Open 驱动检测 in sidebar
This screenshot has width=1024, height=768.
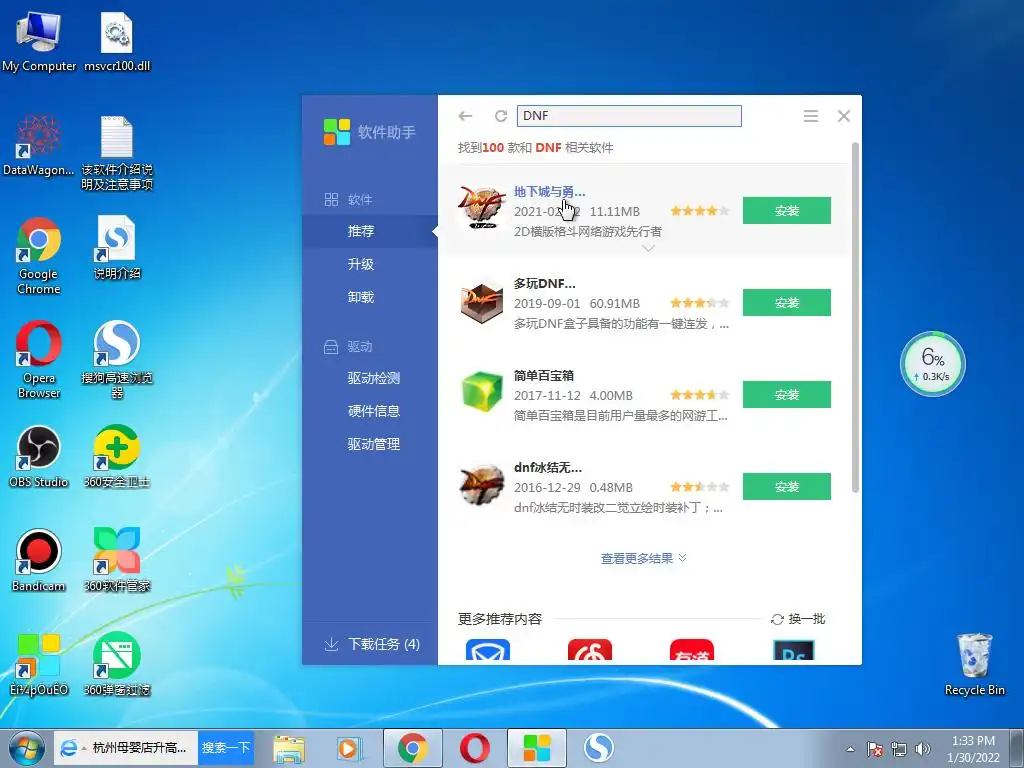(x=373, y=378)
